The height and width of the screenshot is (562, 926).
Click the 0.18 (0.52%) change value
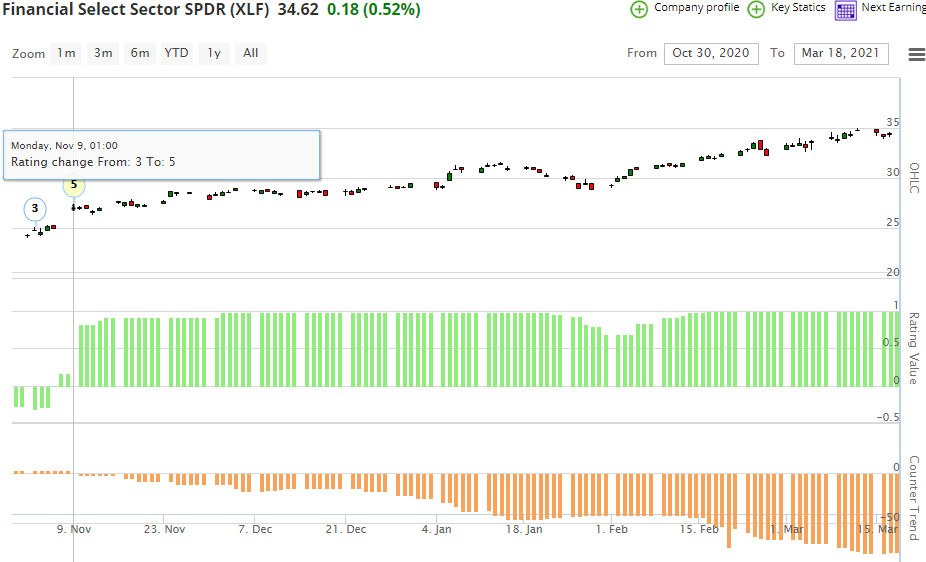pyautogui.click(x=374, y=9)
